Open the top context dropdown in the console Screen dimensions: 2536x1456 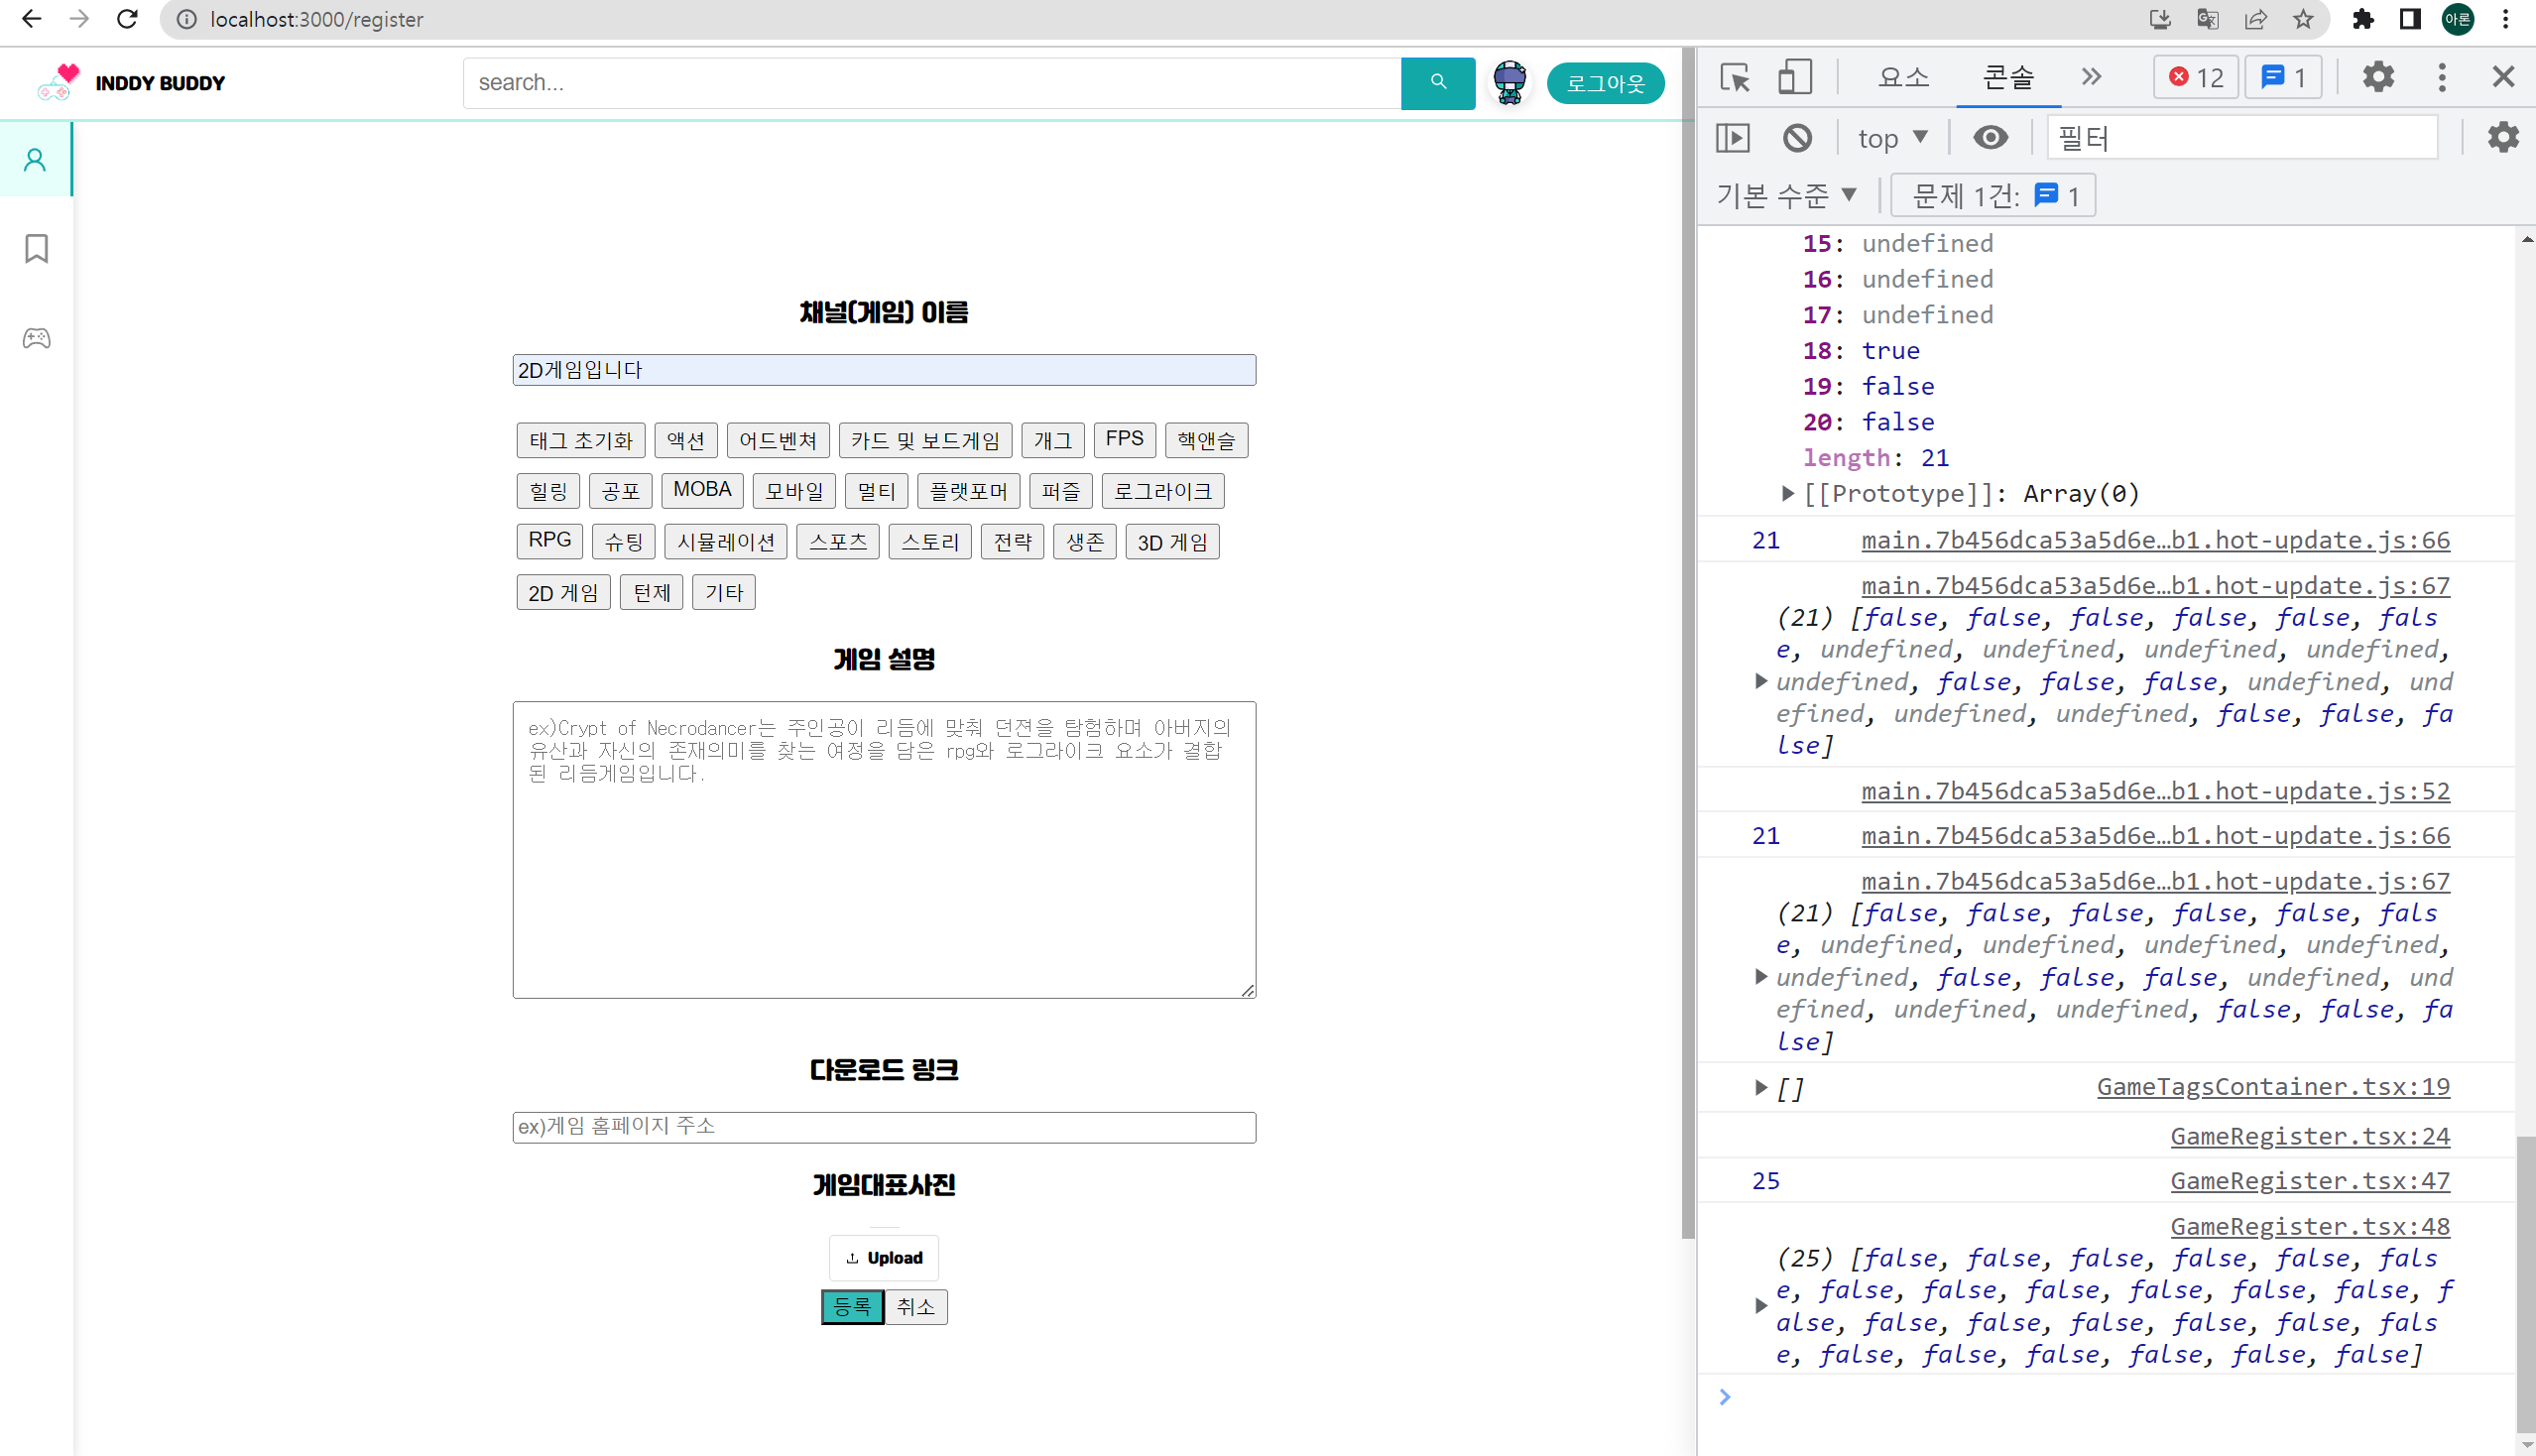point(1891,138)
